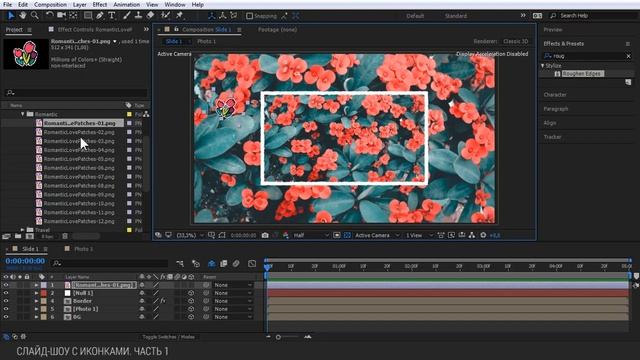The image size is (640, 360).
Task: Select the Hand tool
Action: tap(22, 16)
